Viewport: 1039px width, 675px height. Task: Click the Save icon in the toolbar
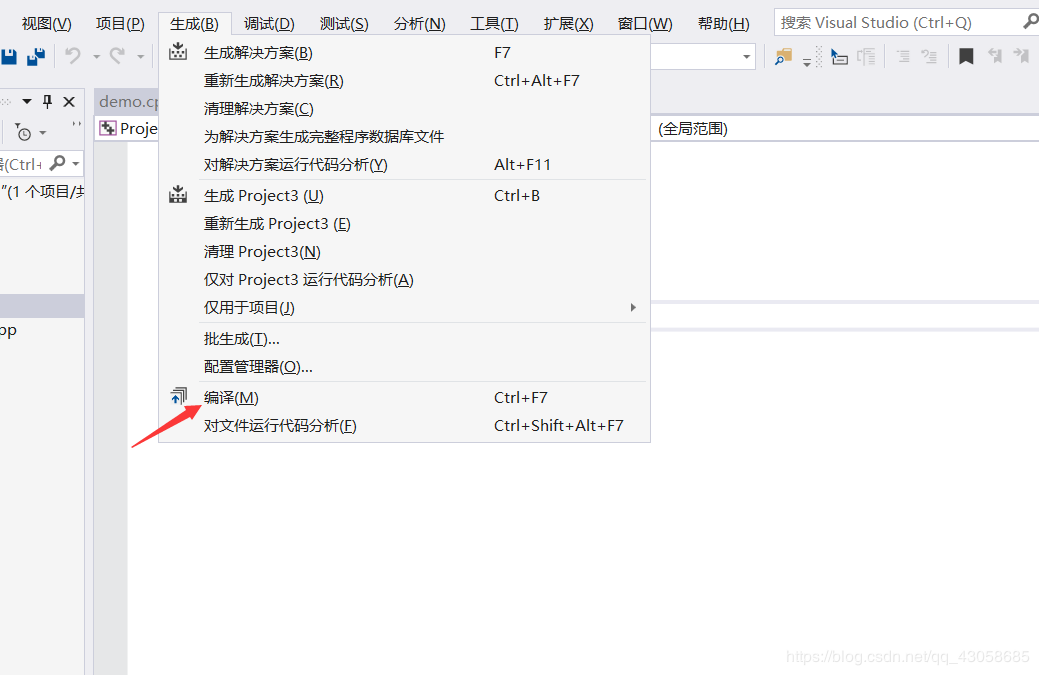[10, 56]
